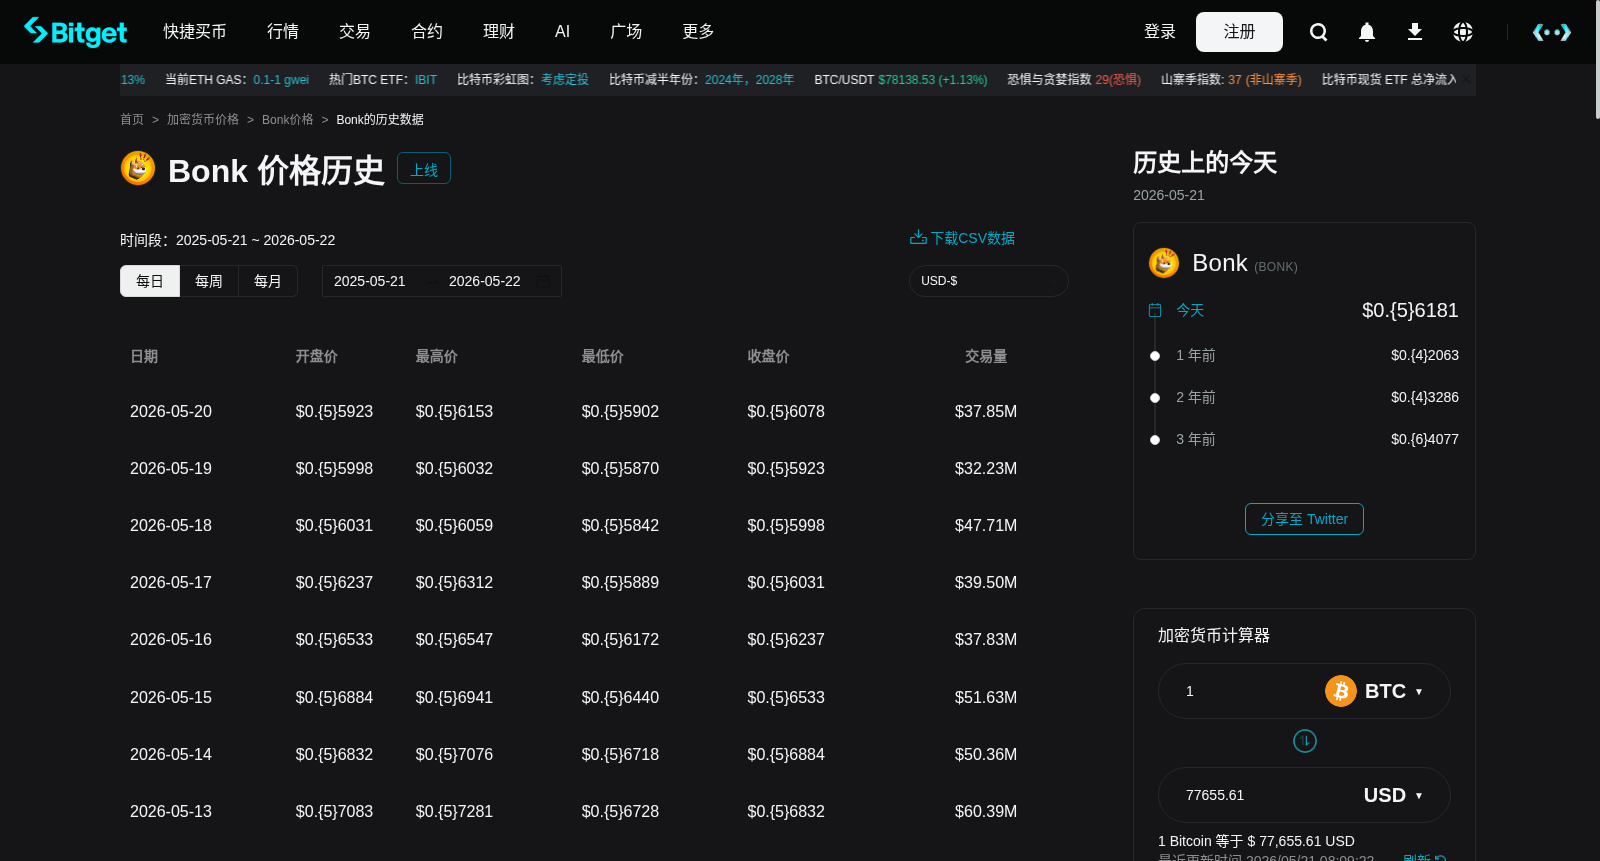Select the 2026-05-17 date cell

tap(171, 582)
